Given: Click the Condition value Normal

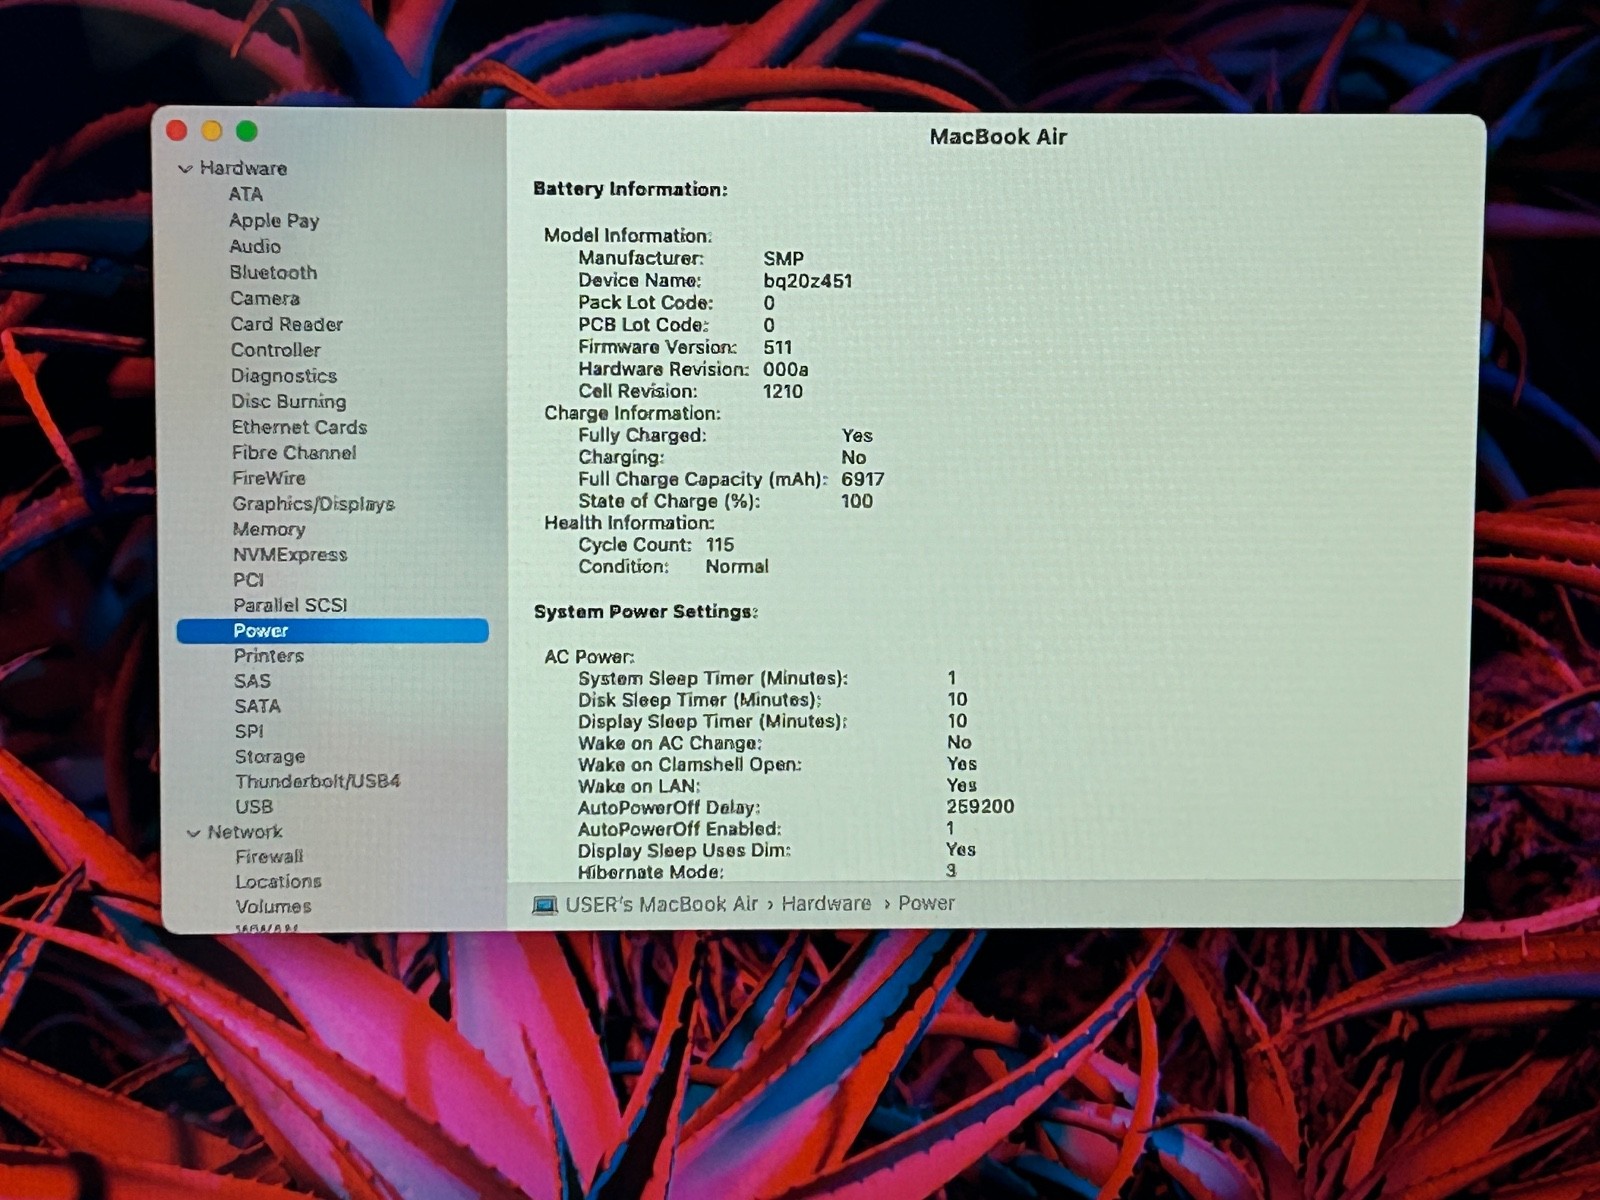Looking at the screenshot, I should (x=737, y=567).
